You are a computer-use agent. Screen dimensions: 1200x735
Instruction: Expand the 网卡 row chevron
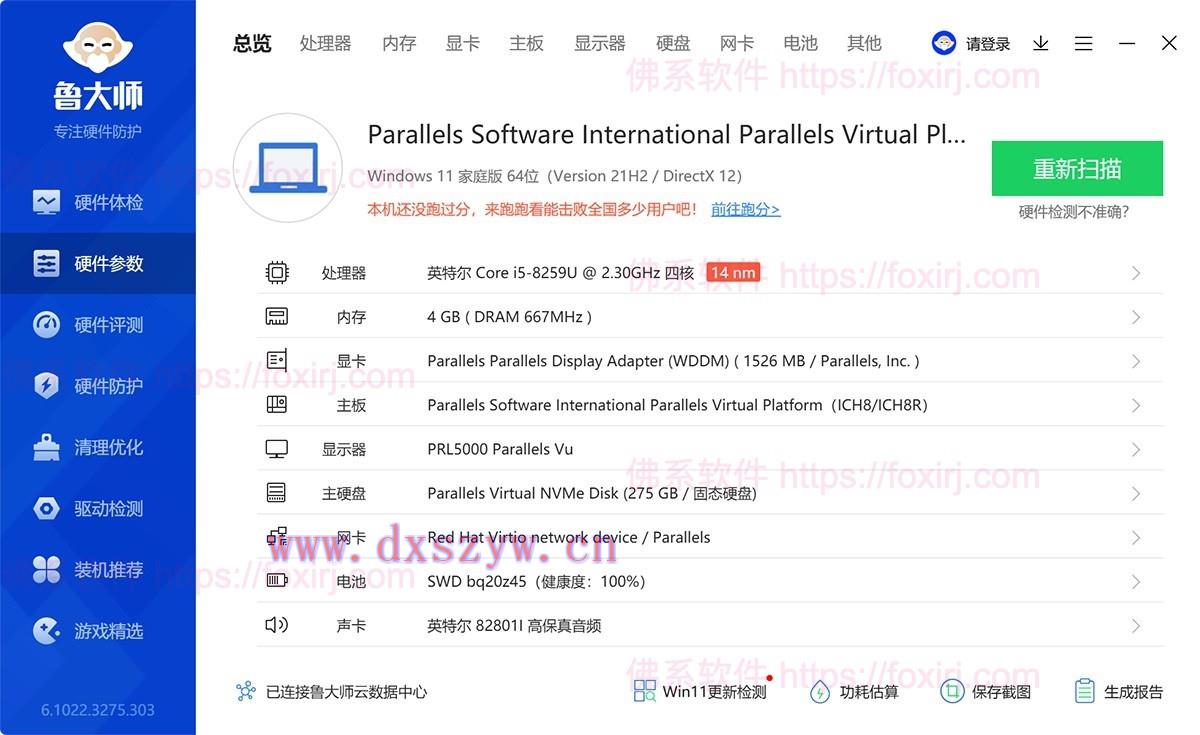(1136, 537)
